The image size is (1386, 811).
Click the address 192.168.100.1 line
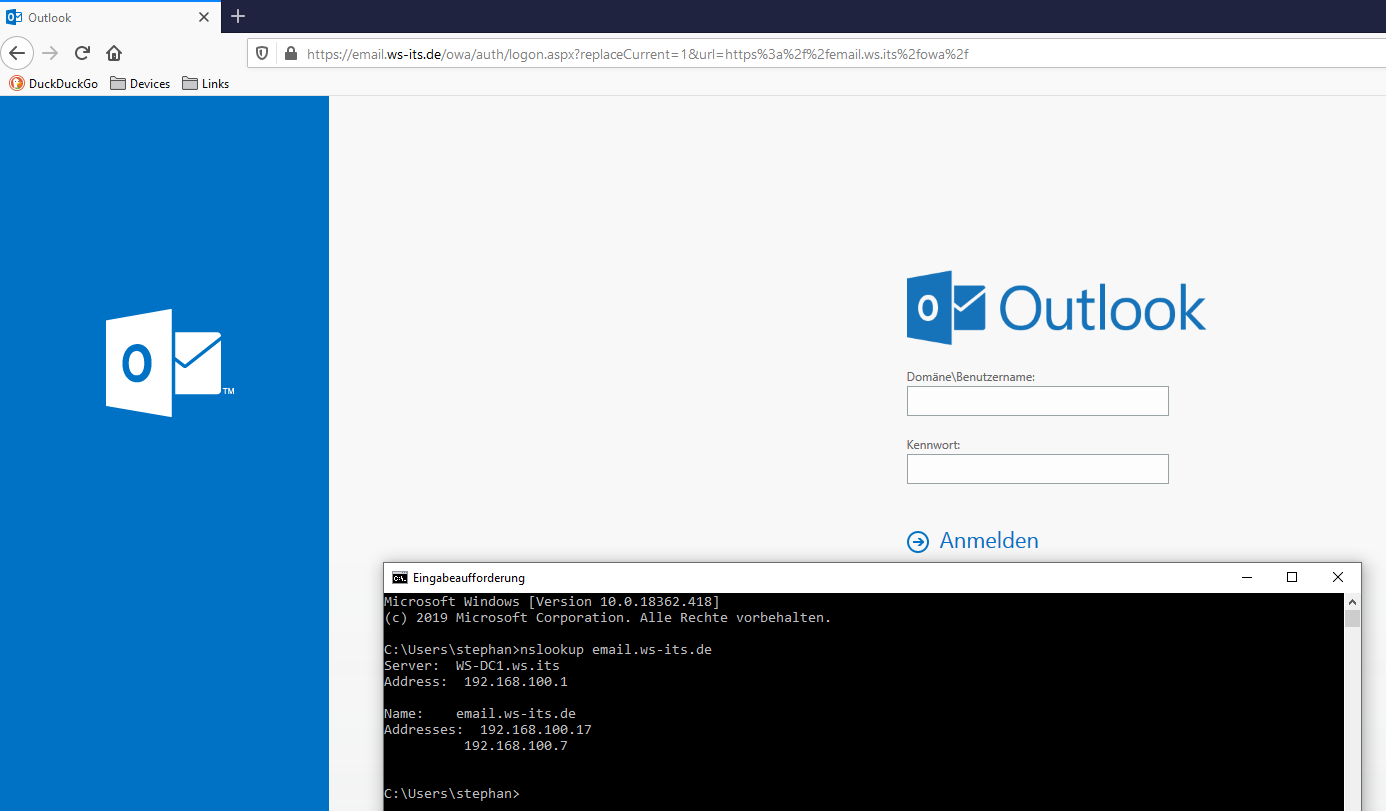(x=476, y=682)
